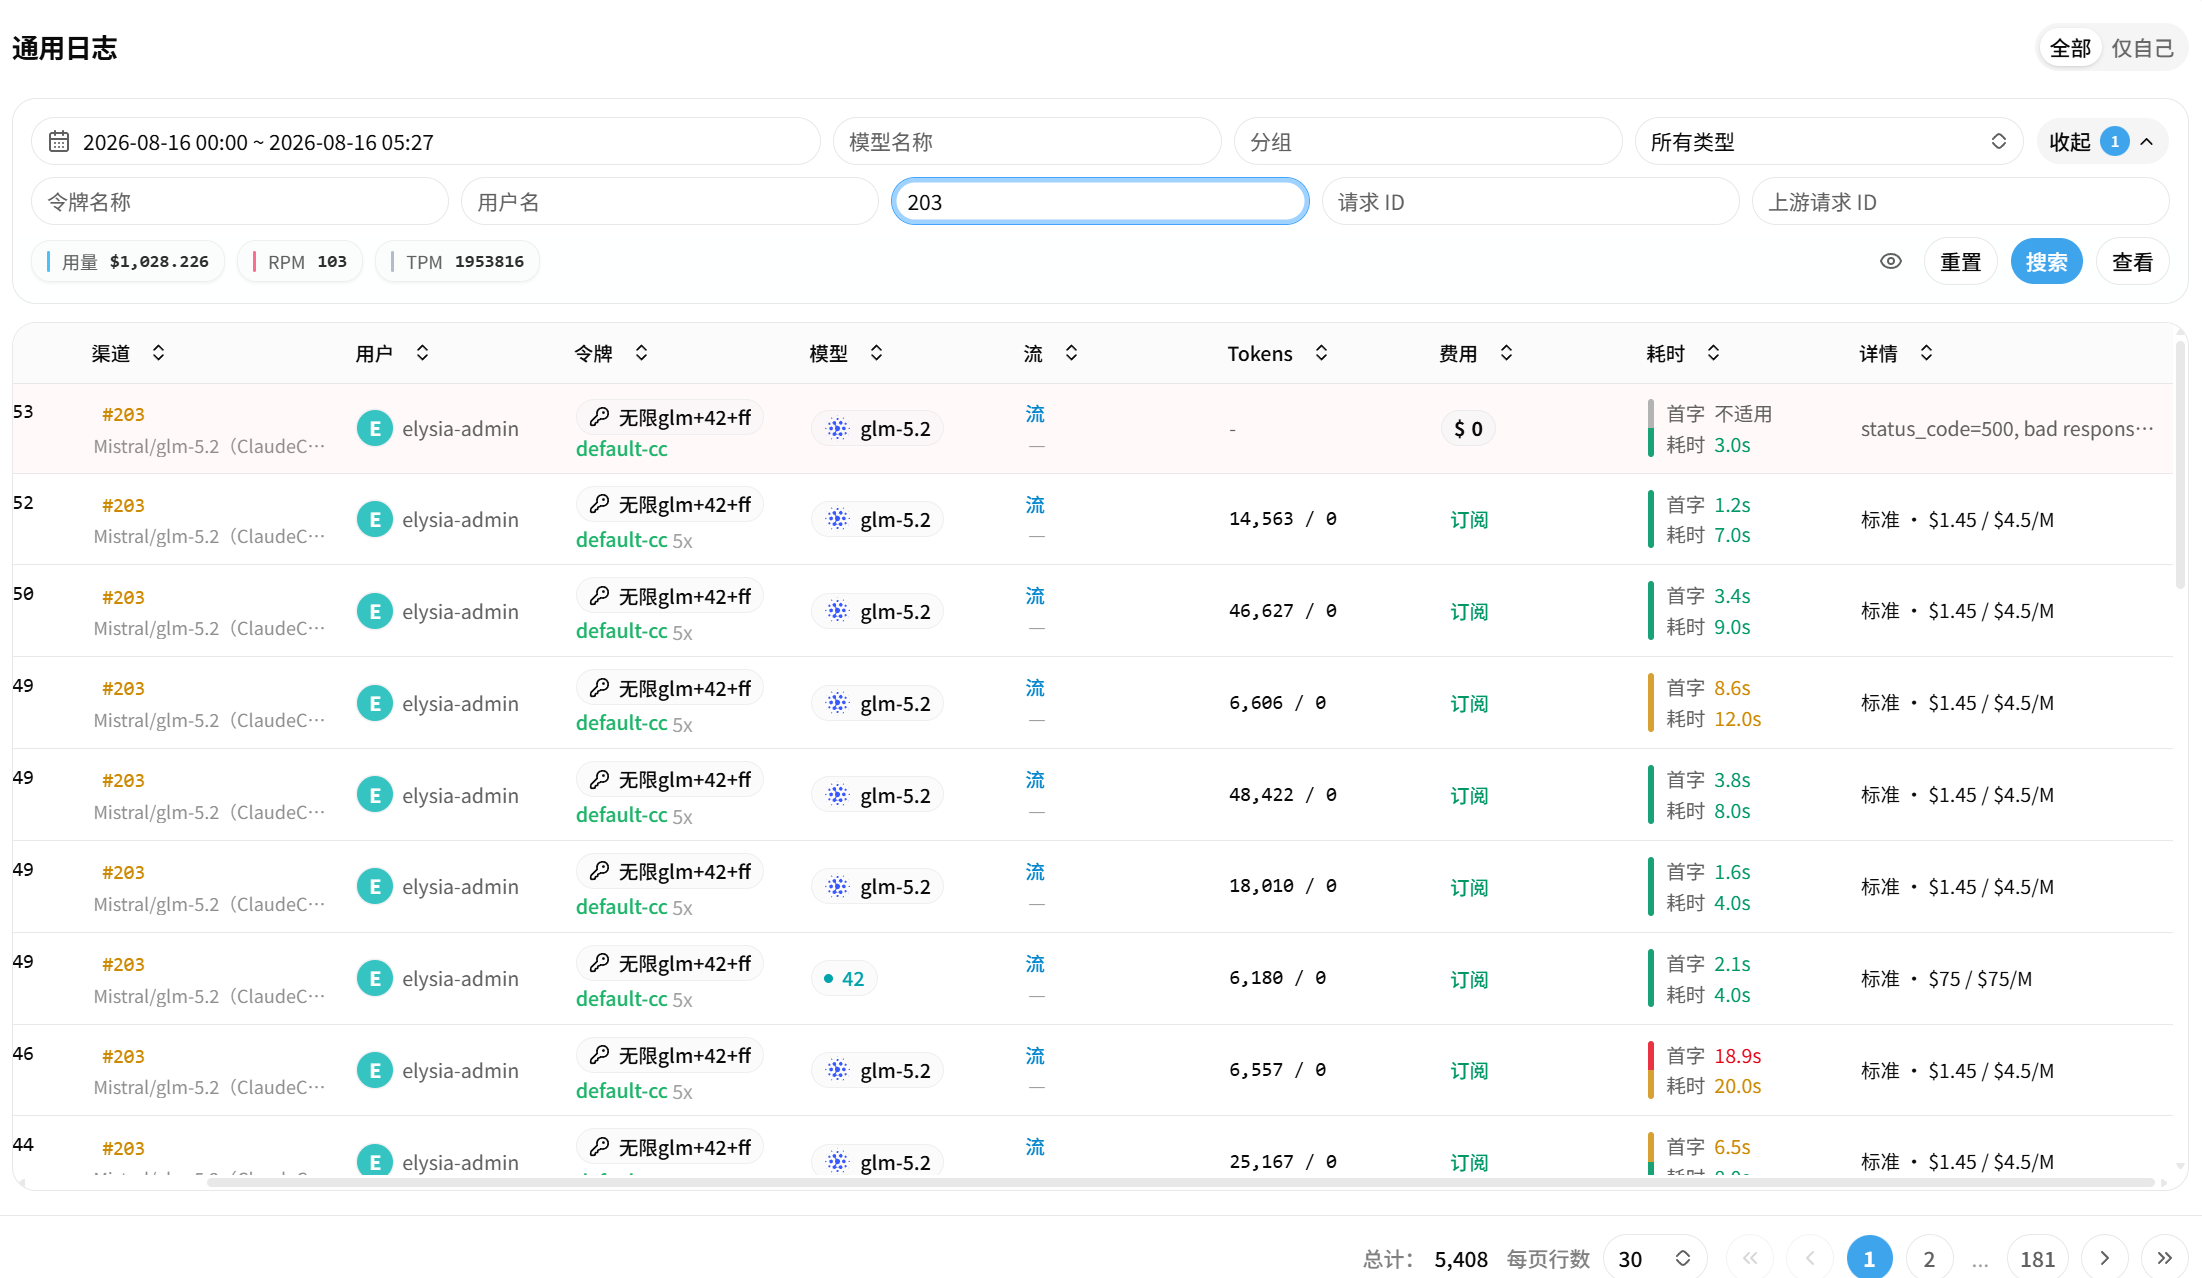Sort by the 渠道 column arrows
The image size is (2202, 1278).
coord(158,353)
